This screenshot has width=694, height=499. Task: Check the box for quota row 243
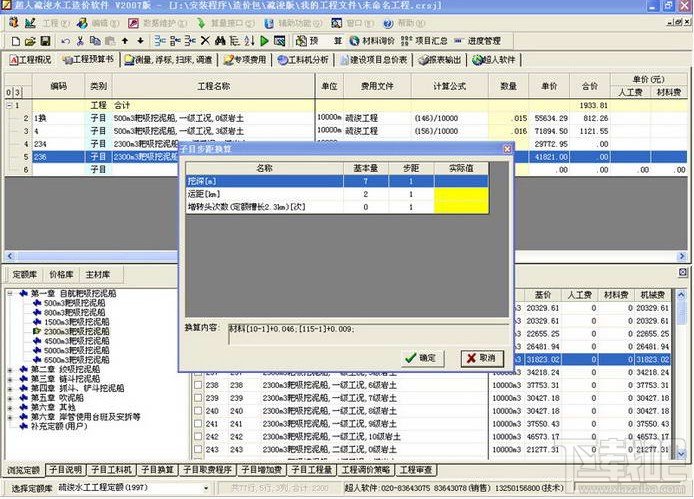point(198,449)
